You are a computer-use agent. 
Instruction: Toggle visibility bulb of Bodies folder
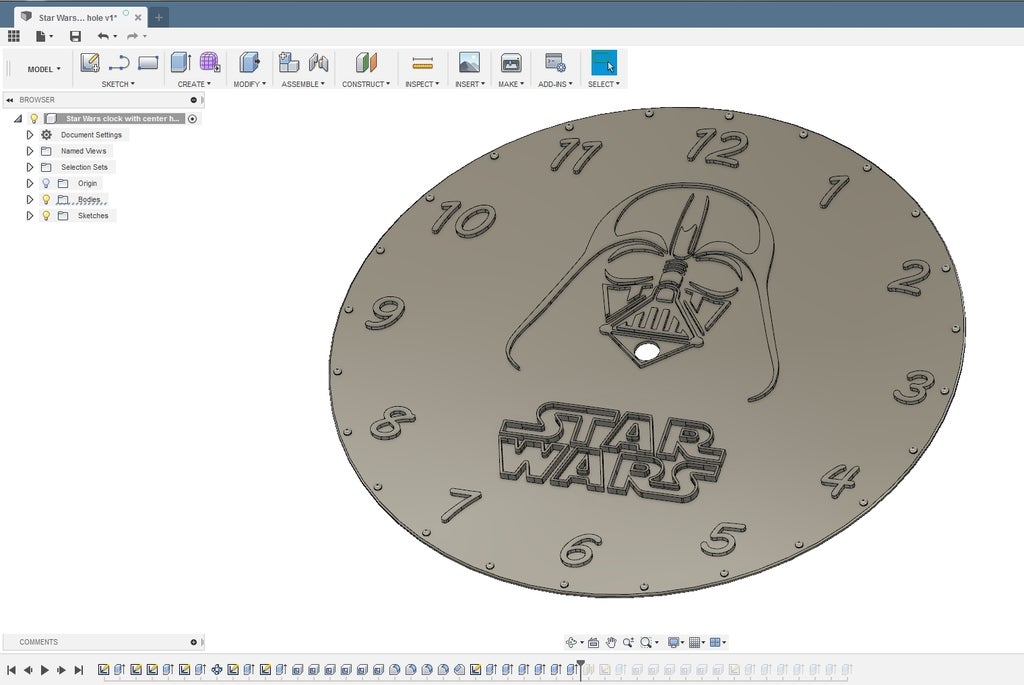tap(46, 199)
